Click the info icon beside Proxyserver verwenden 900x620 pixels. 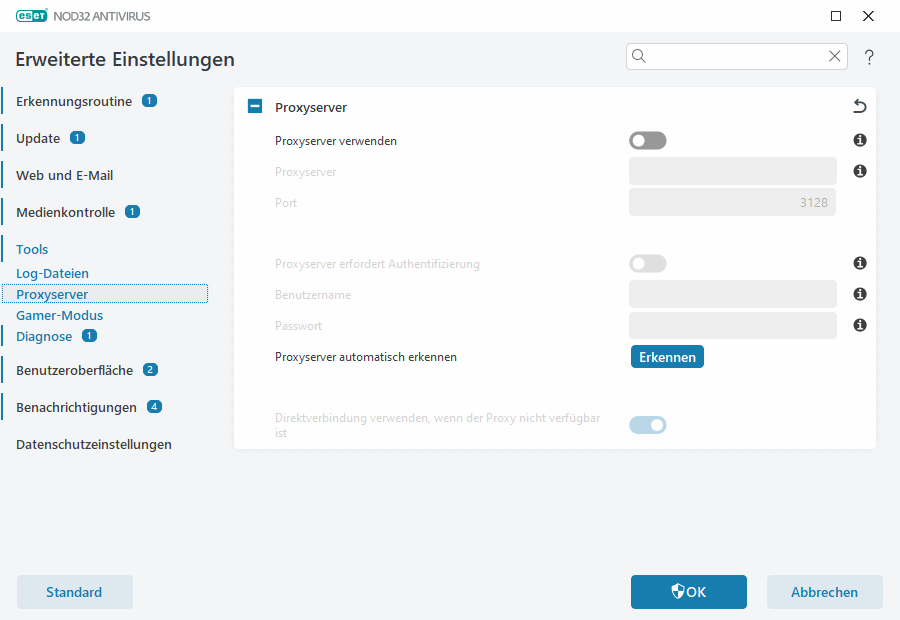tap(859, 140)
